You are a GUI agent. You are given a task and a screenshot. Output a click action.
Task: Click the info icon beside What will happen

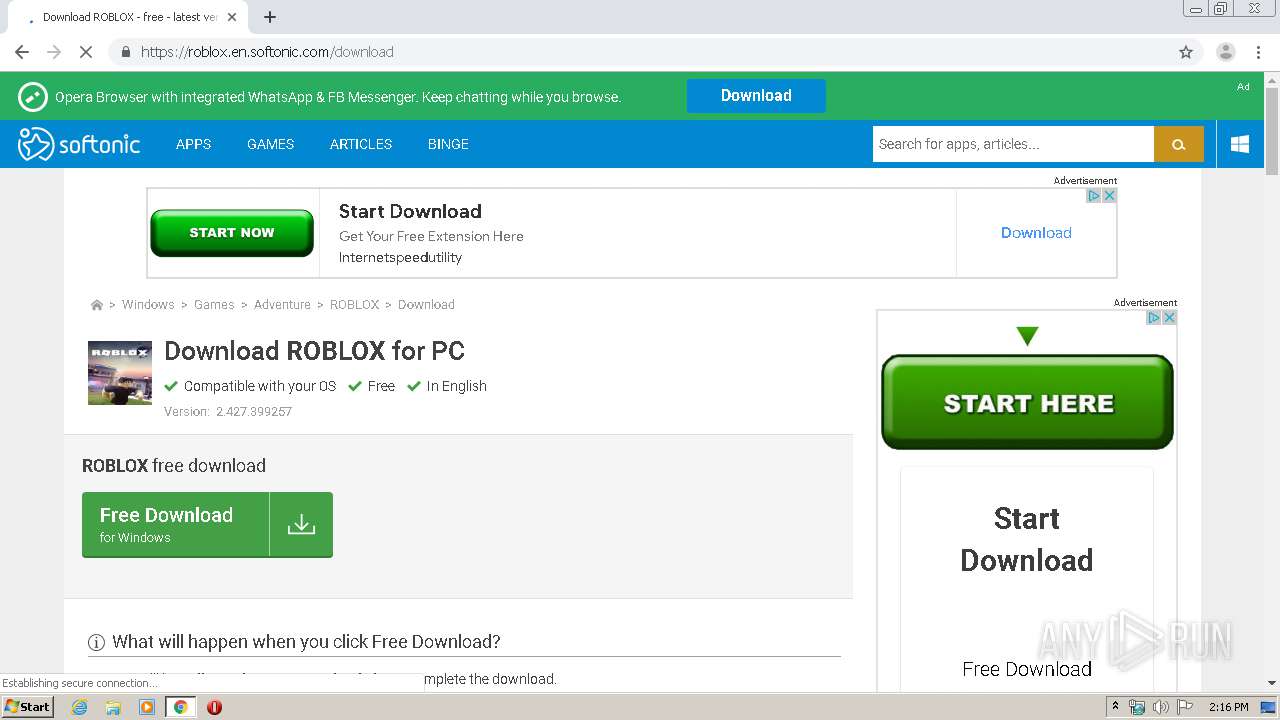coord(96,642)
